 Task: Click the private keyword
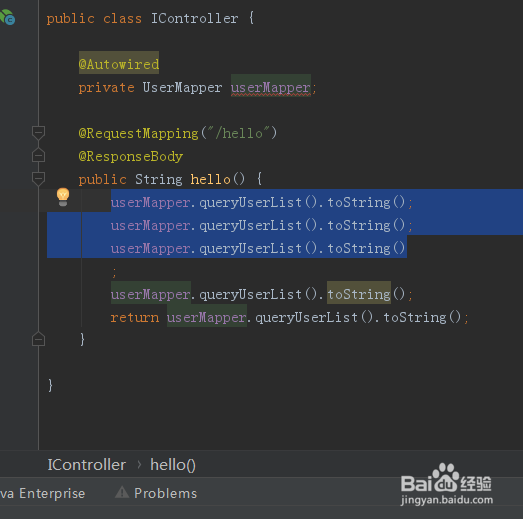point(106,88)
